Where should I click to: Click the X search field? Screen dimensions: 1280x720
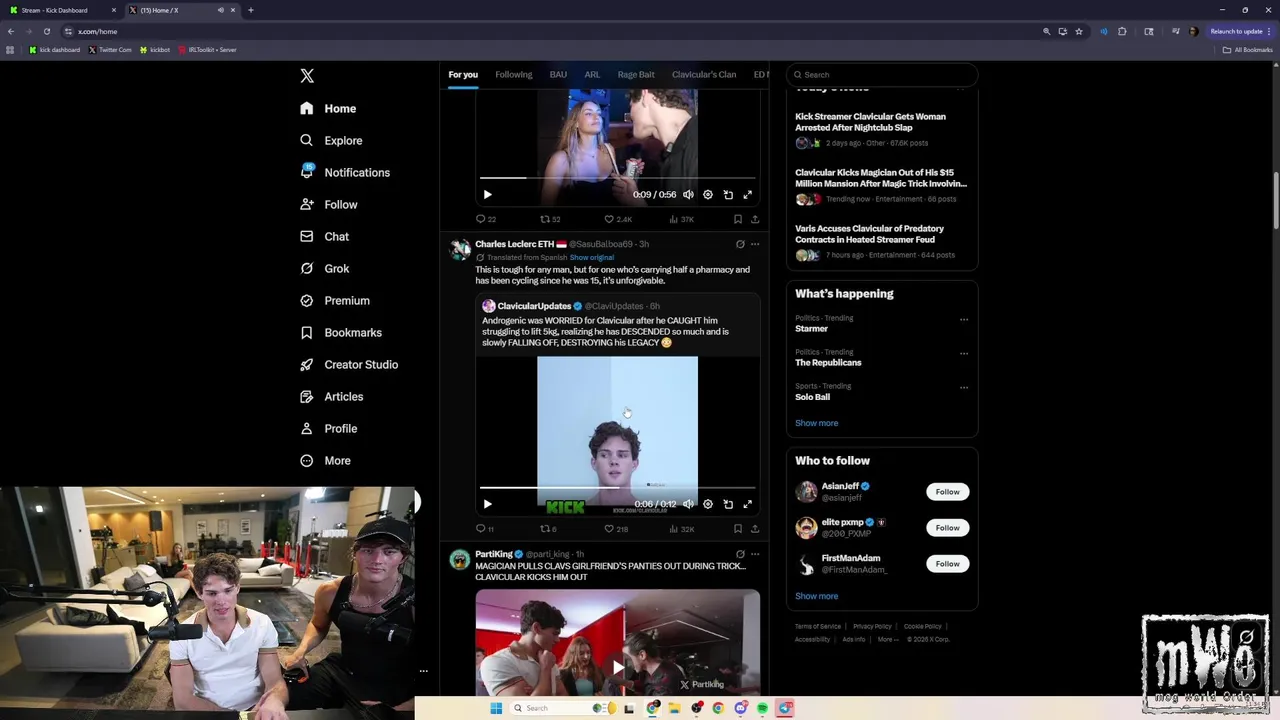point(881,75)
